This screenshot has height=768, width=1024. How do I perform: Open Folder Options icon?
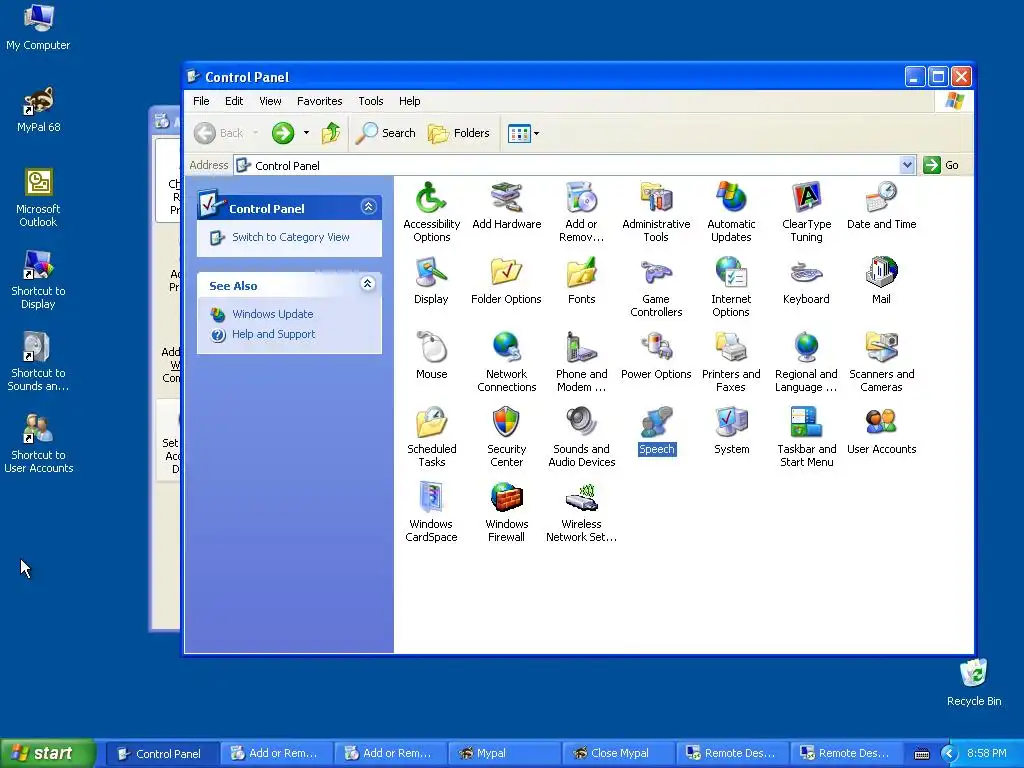coord(506,280)
